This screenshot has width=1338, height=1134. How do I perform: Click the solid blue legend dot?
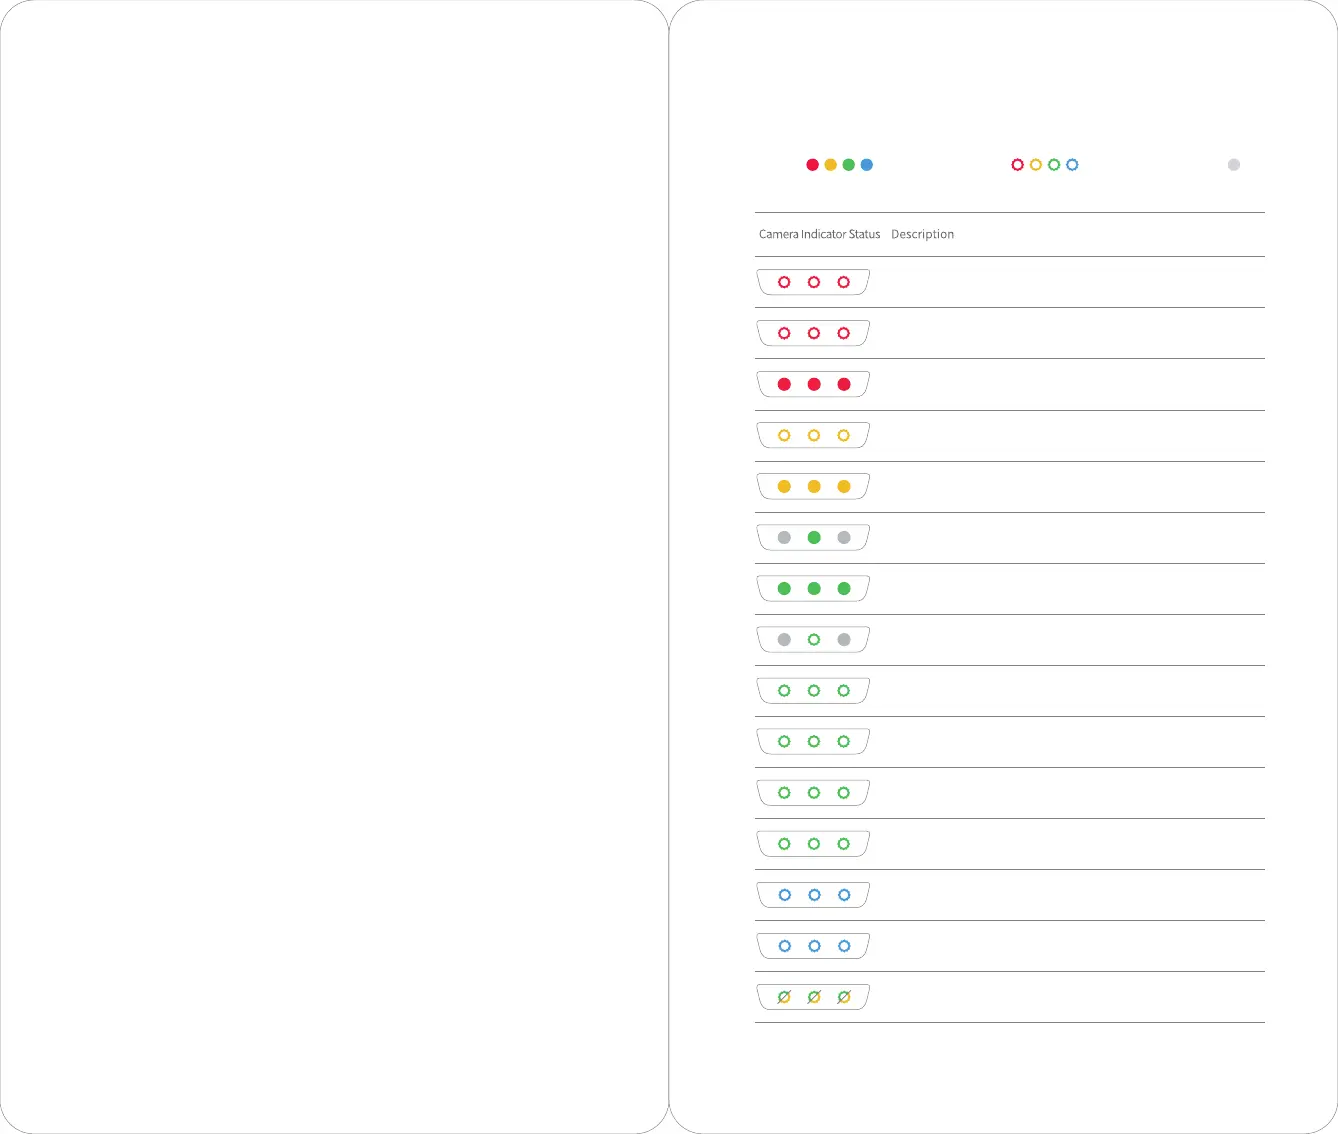866,165
